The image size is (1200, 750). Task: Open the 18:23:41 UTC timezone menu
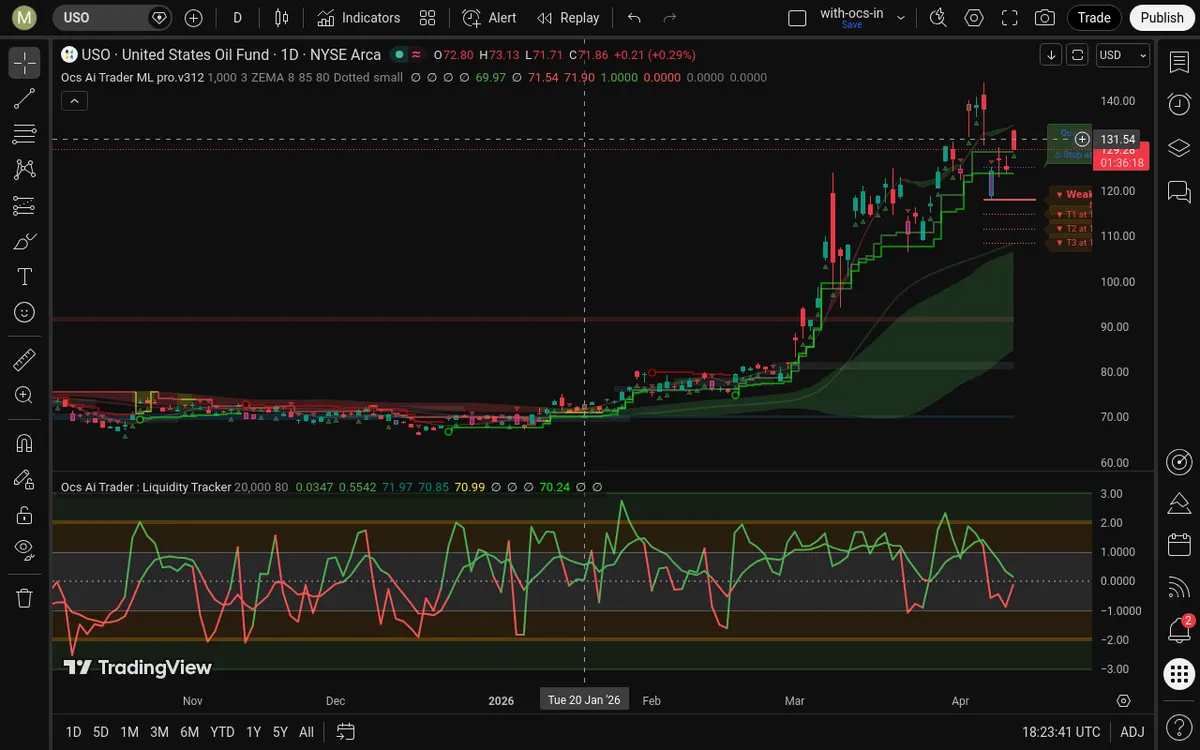coord(1061,732)
